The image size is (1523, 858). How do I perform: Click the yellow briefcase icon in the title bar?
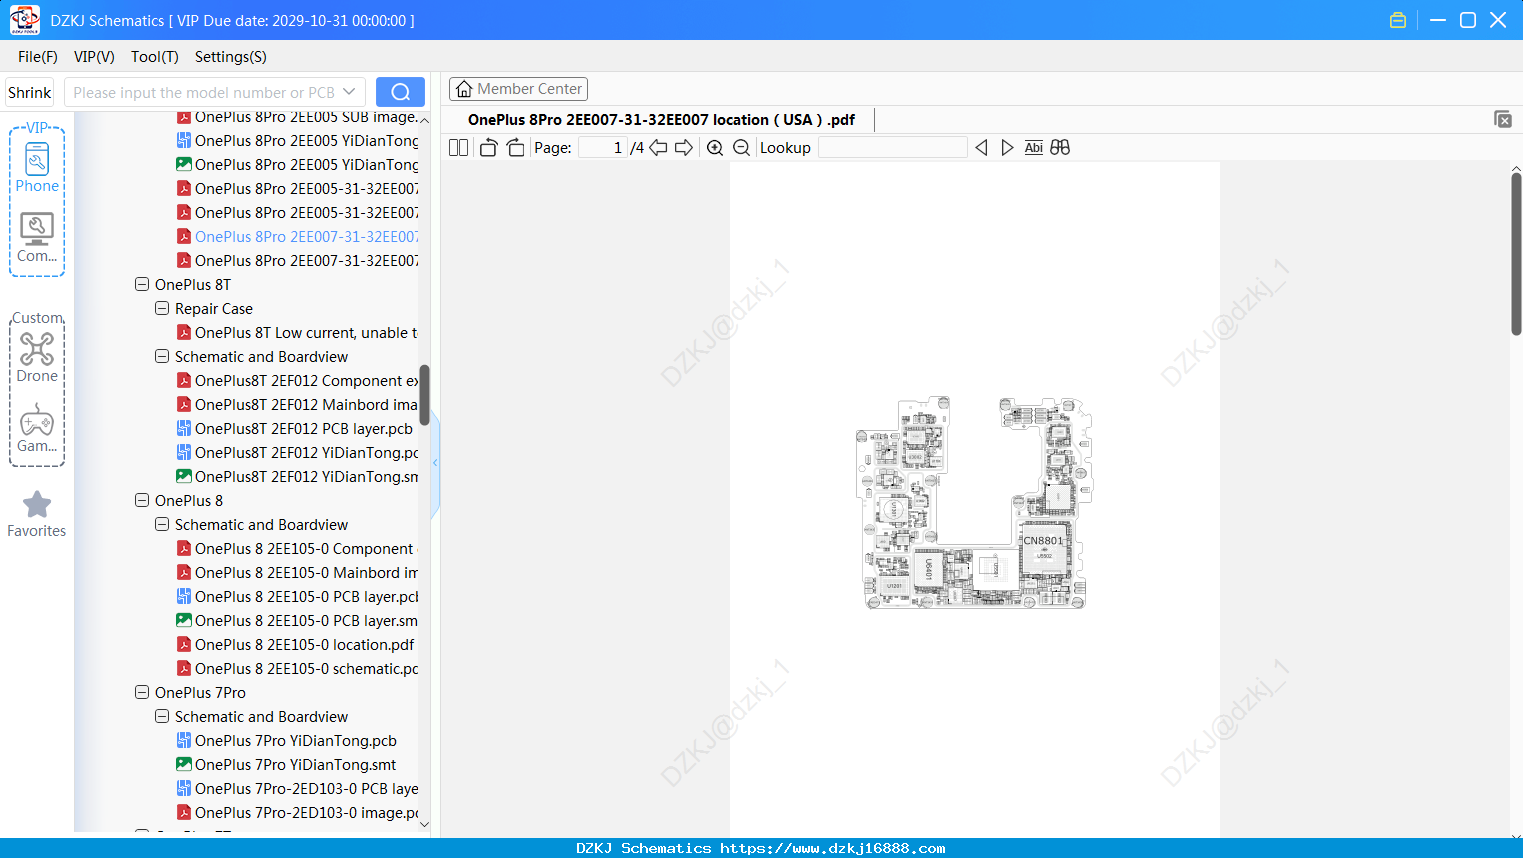coord(1398,20)
